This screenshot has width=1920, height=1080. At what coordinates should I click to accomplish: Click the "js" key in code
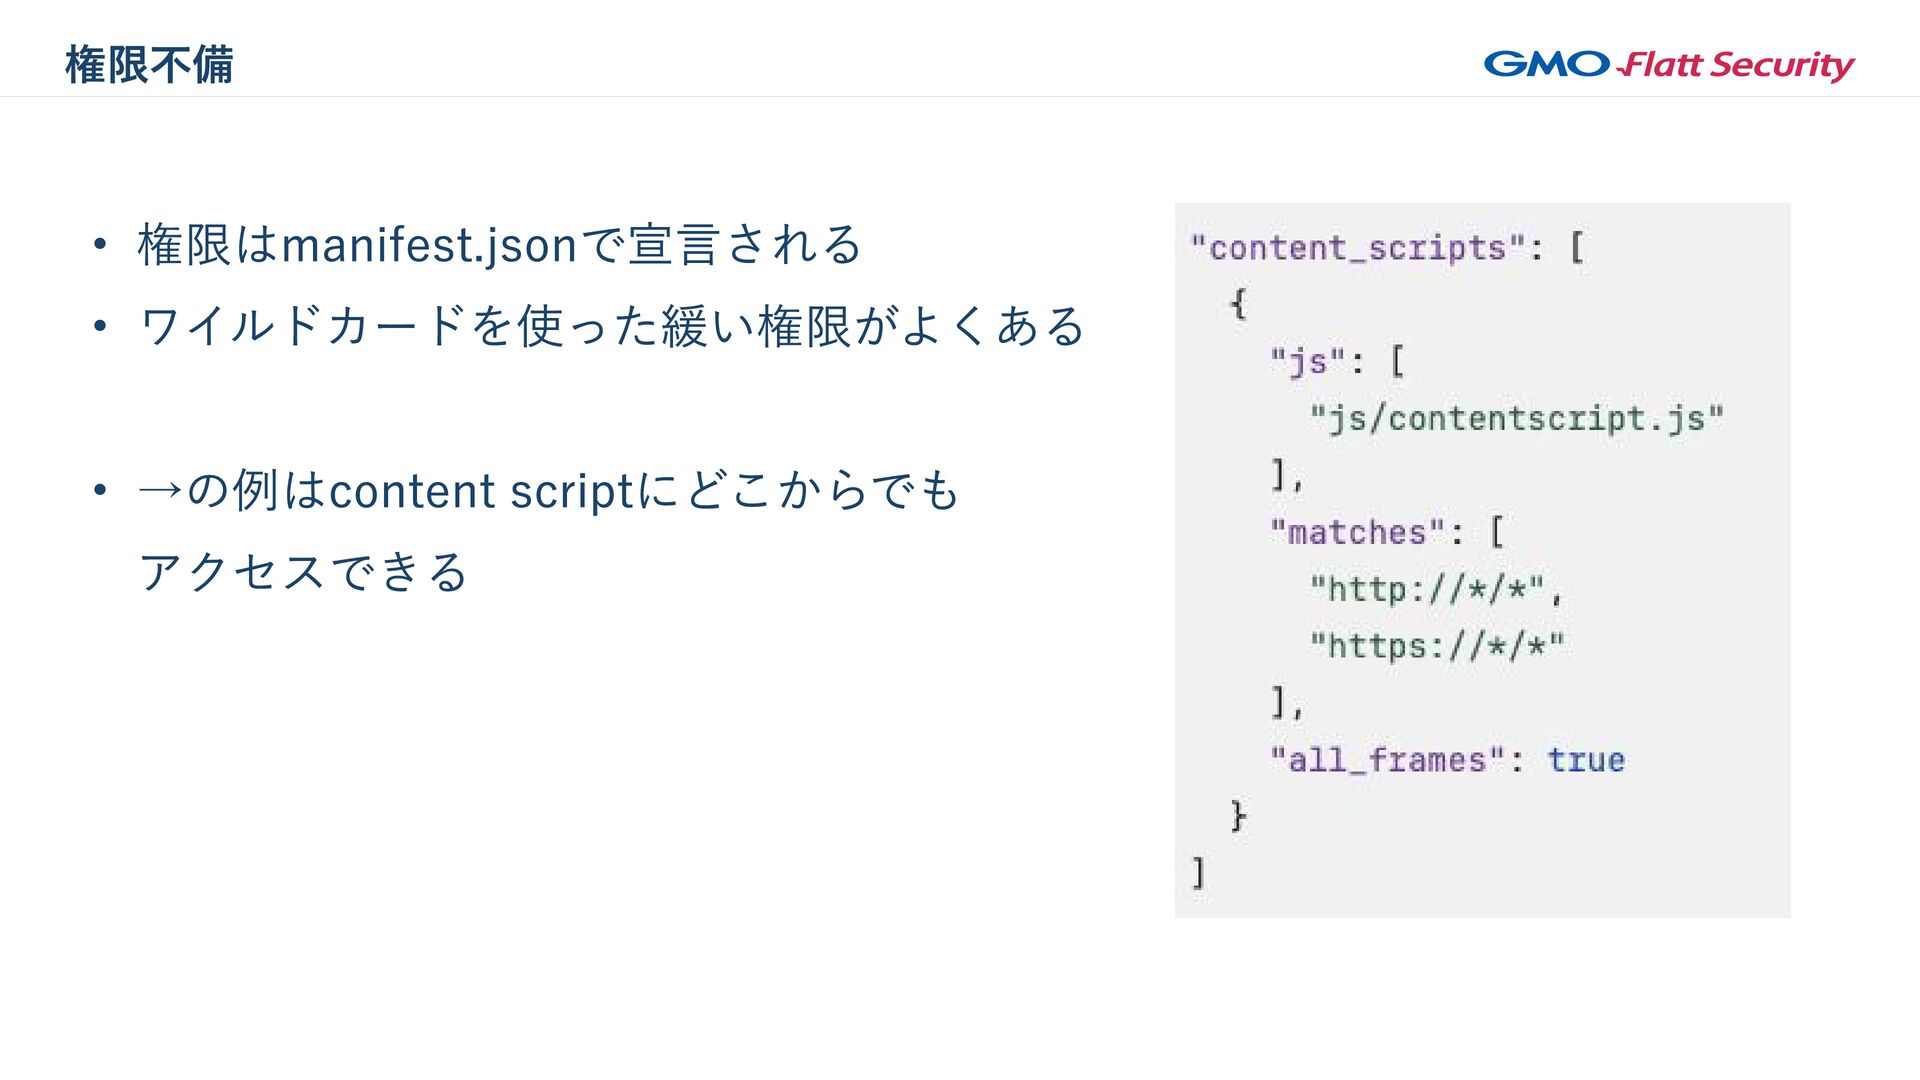coord(1305,361)
